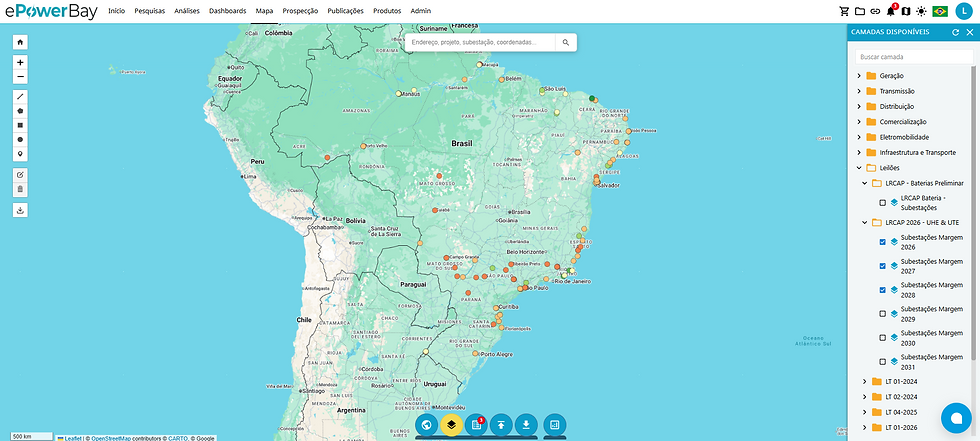Refresh the available layers list
Viewport: 980px width, 441px height.
coord(955,32)
